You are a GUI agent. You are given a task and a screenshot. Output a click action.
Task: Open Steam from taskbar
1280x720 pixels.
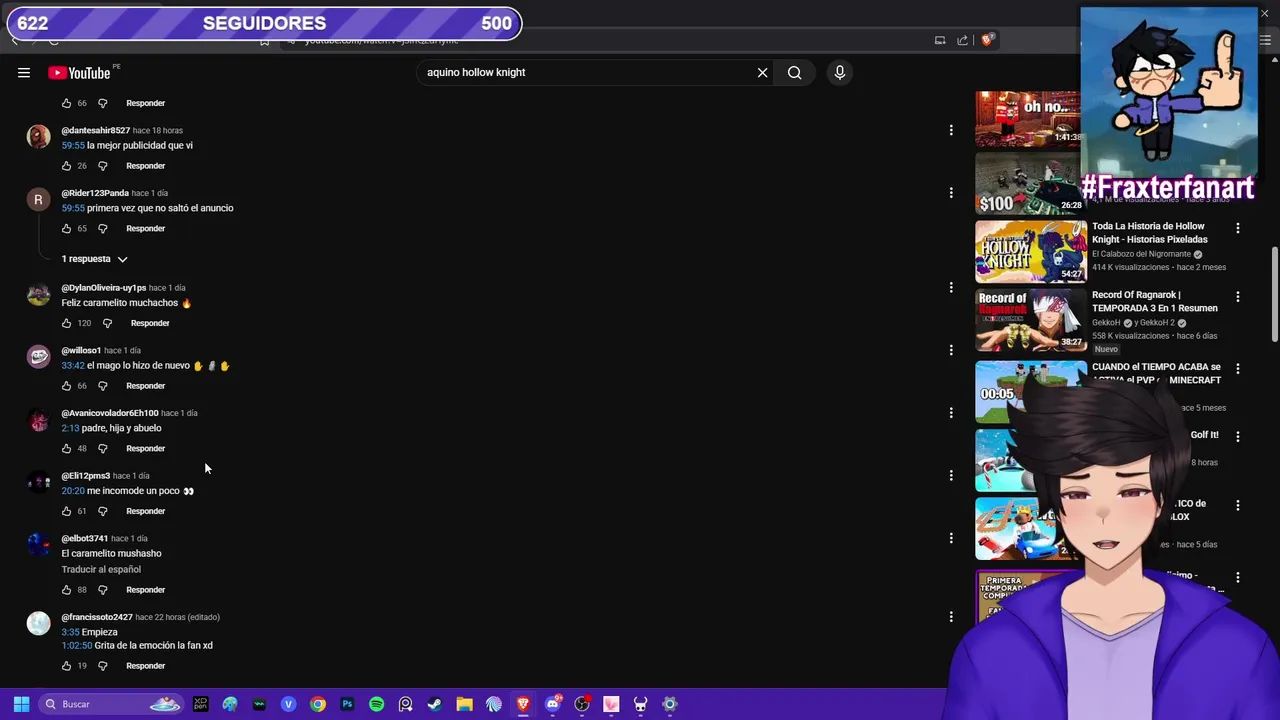[x=435, y=704]
